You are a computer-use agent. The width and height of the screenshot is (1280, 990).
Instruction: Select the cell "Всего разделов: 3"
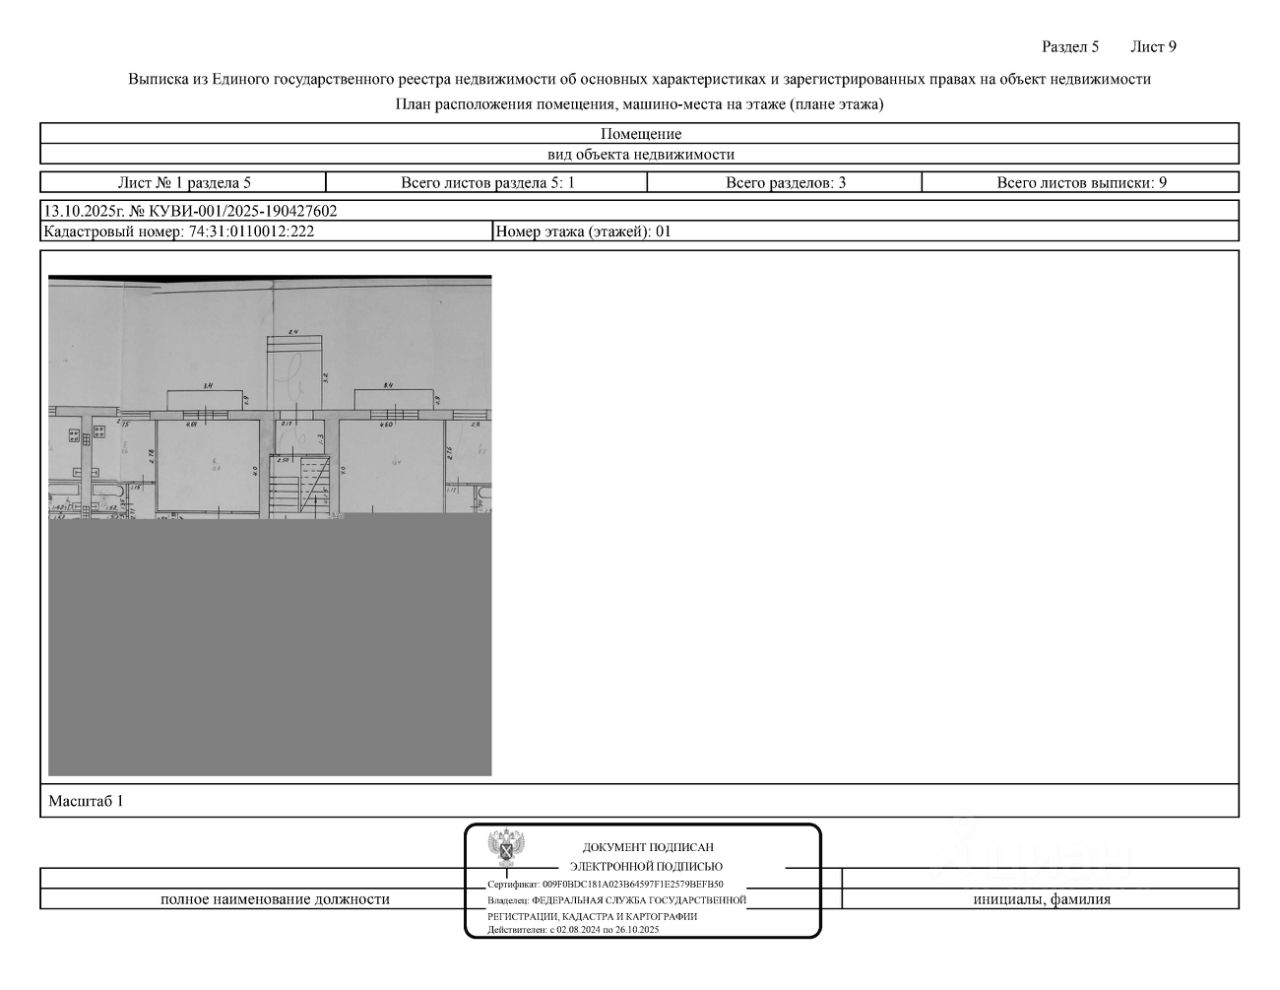[x=785, y=182]
